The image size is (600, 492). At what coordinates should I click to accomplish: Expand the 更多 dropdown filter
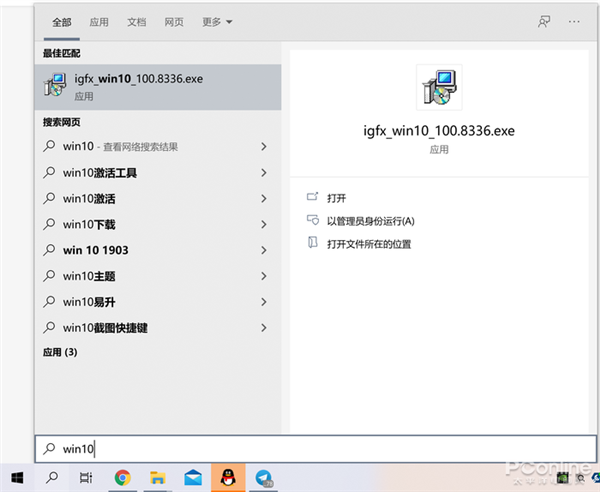pyautogui.click(x=216, y=21)
